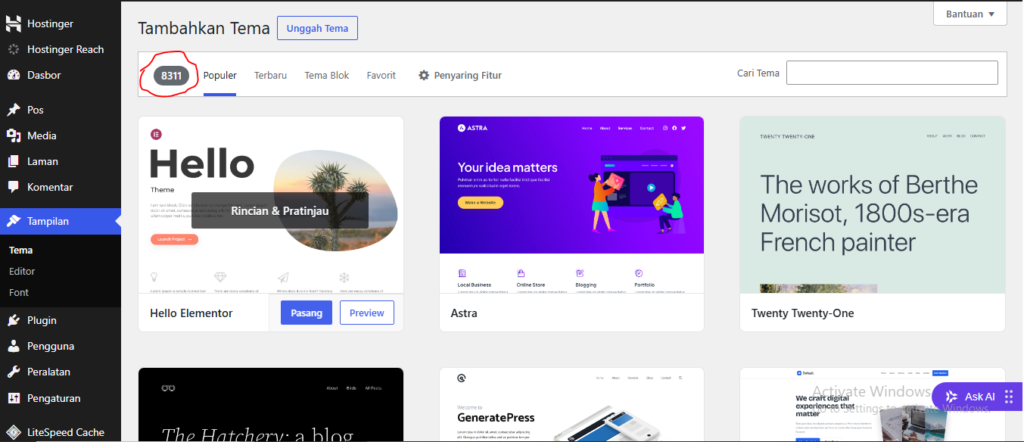Click the Twenty Twenty-One theme name
Screen dimensions: 1024x442
click(803, 313)
